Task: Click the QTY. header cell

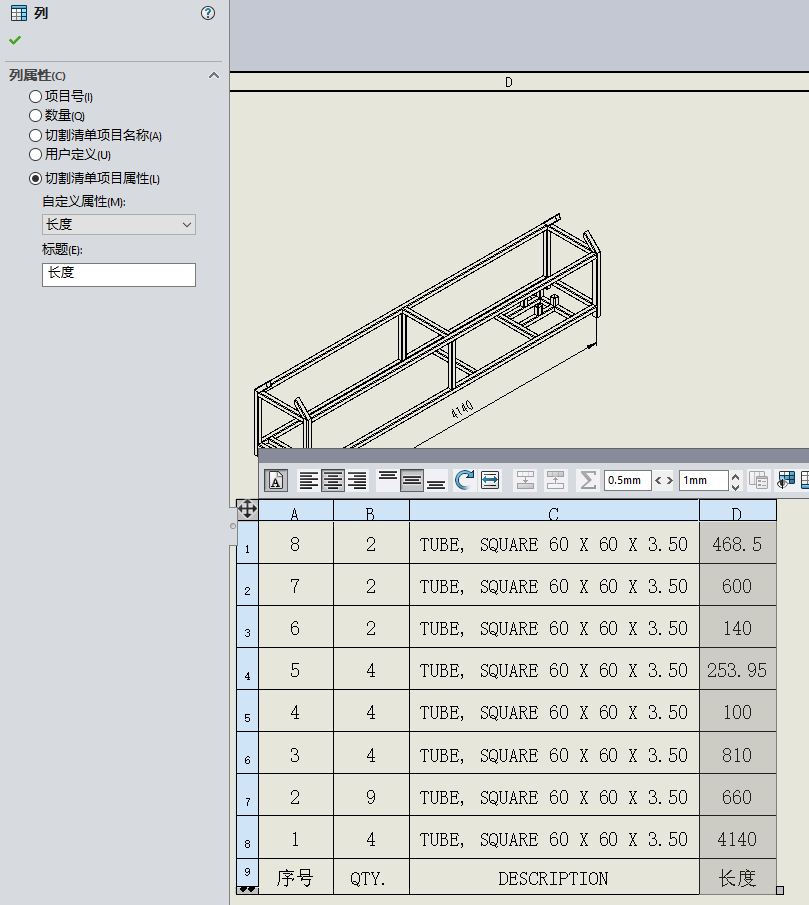Action: click(x=371, y=877)
